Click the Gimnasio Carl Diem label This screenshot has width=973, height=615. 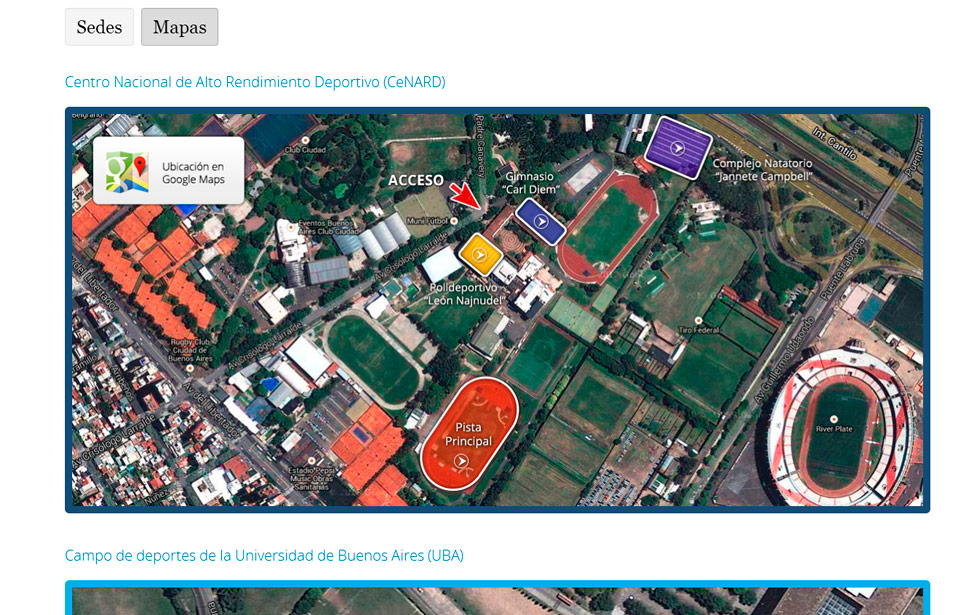click(x=530, y=182)
